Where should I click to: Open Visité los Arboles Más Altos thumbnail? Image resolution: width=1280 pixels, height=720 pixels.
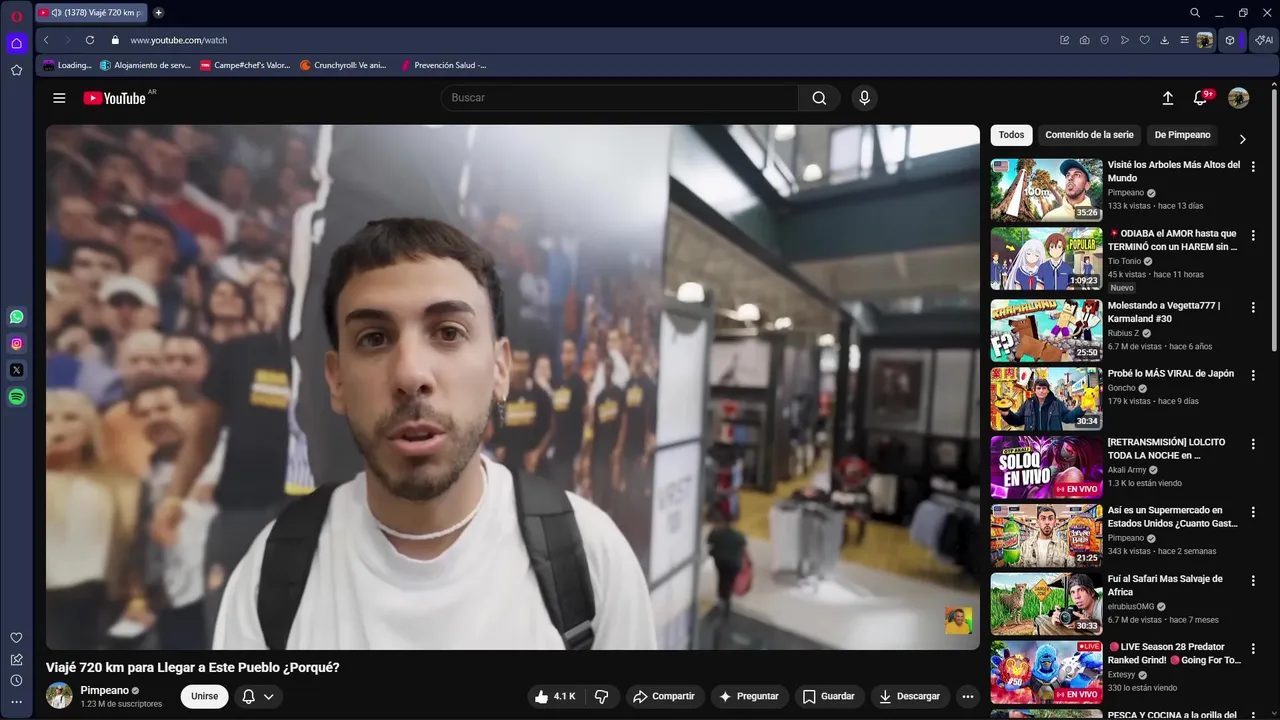1047,190
